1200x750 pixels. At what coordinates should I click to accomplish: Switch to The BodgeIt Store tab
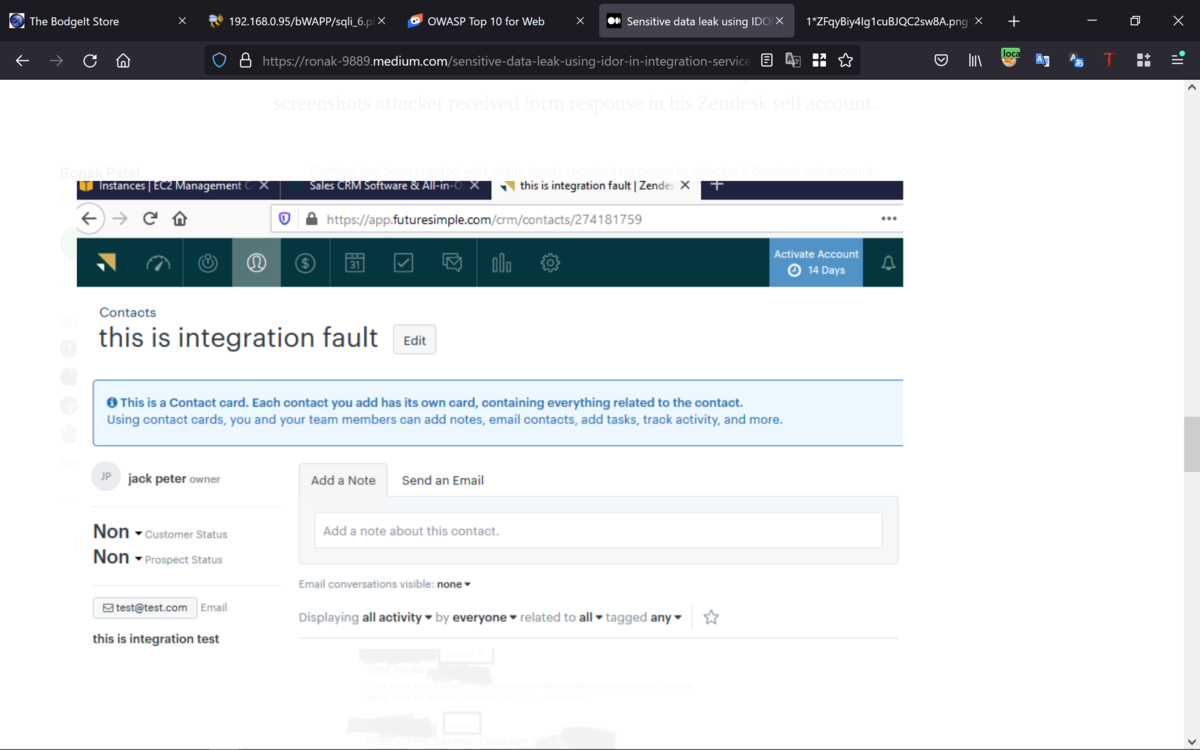pyautogui.click(x=98, y=21)
